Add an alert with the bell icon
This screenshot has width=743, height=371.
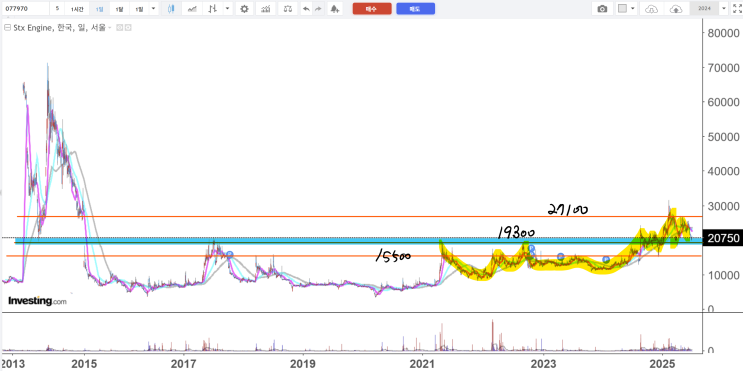335,9
